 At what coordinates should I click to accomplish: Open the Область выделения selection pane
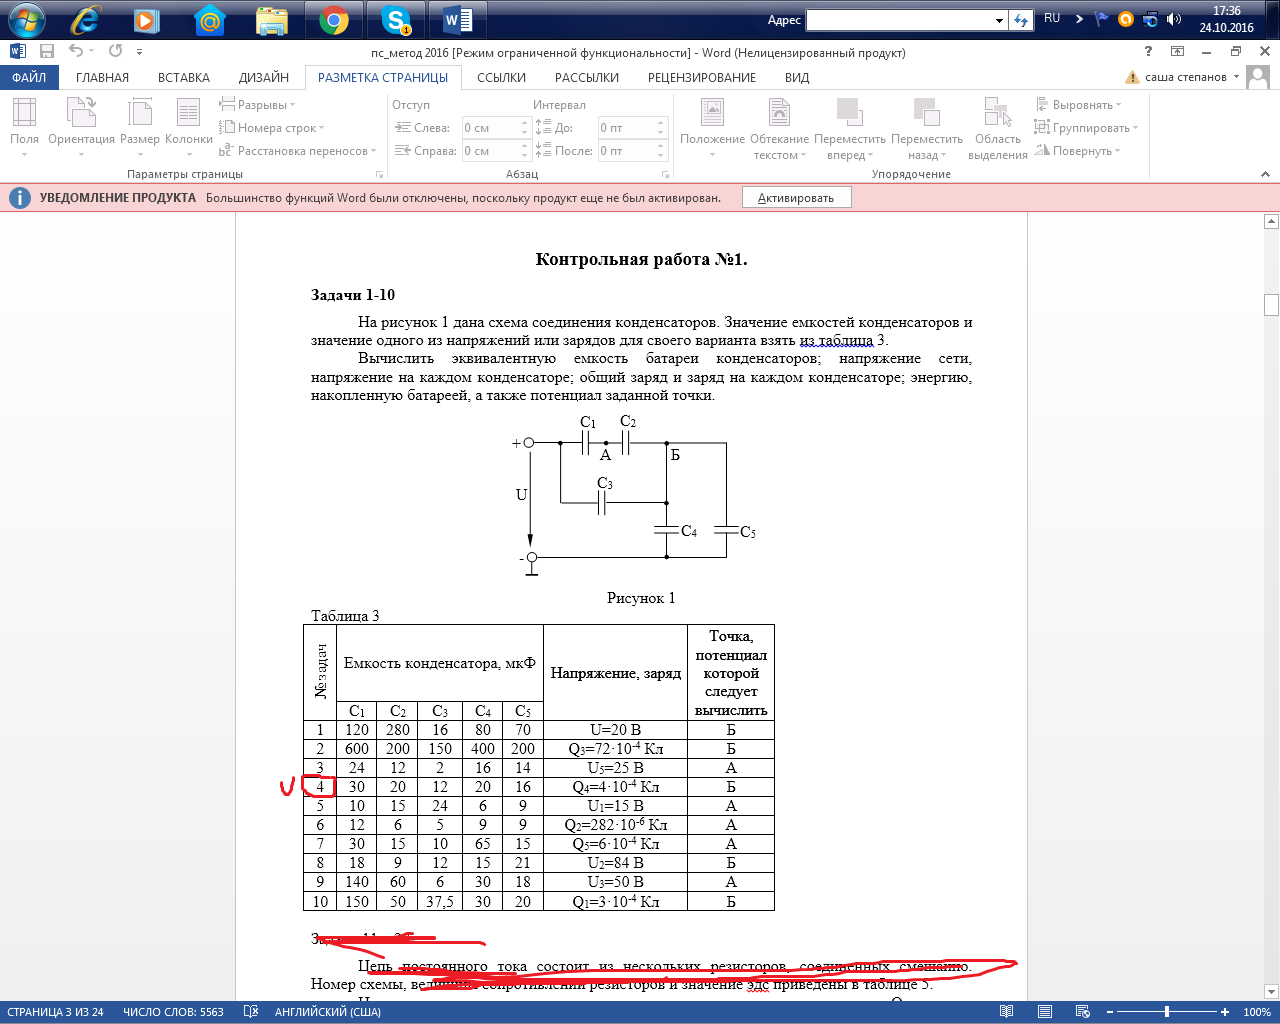997,115
